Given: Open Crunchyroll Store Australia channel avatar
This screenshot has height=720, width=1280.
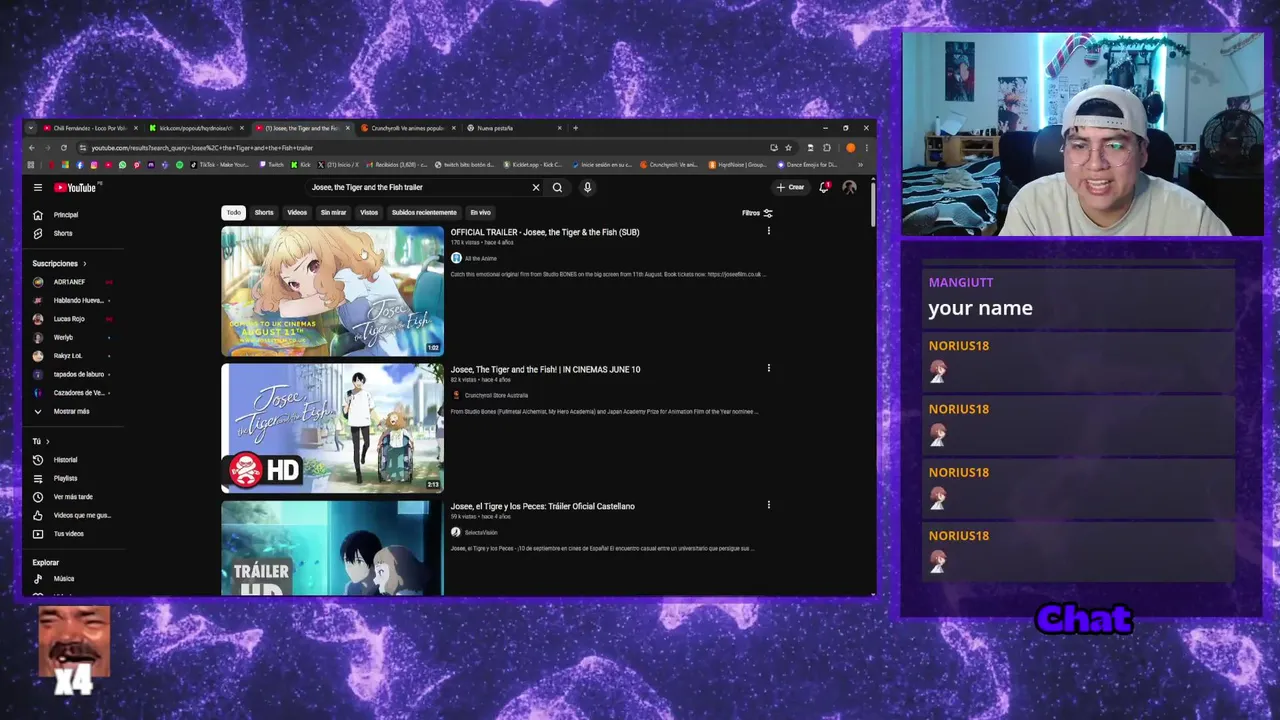Looking at the screenshot, I should (x=456, y=395).
